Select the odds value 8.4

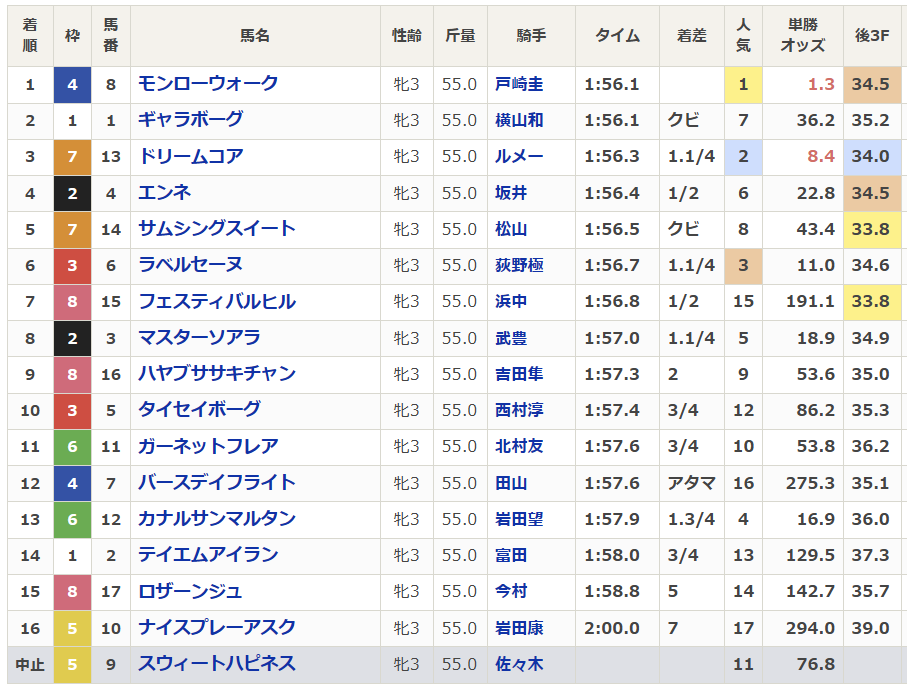pos(821,156)
